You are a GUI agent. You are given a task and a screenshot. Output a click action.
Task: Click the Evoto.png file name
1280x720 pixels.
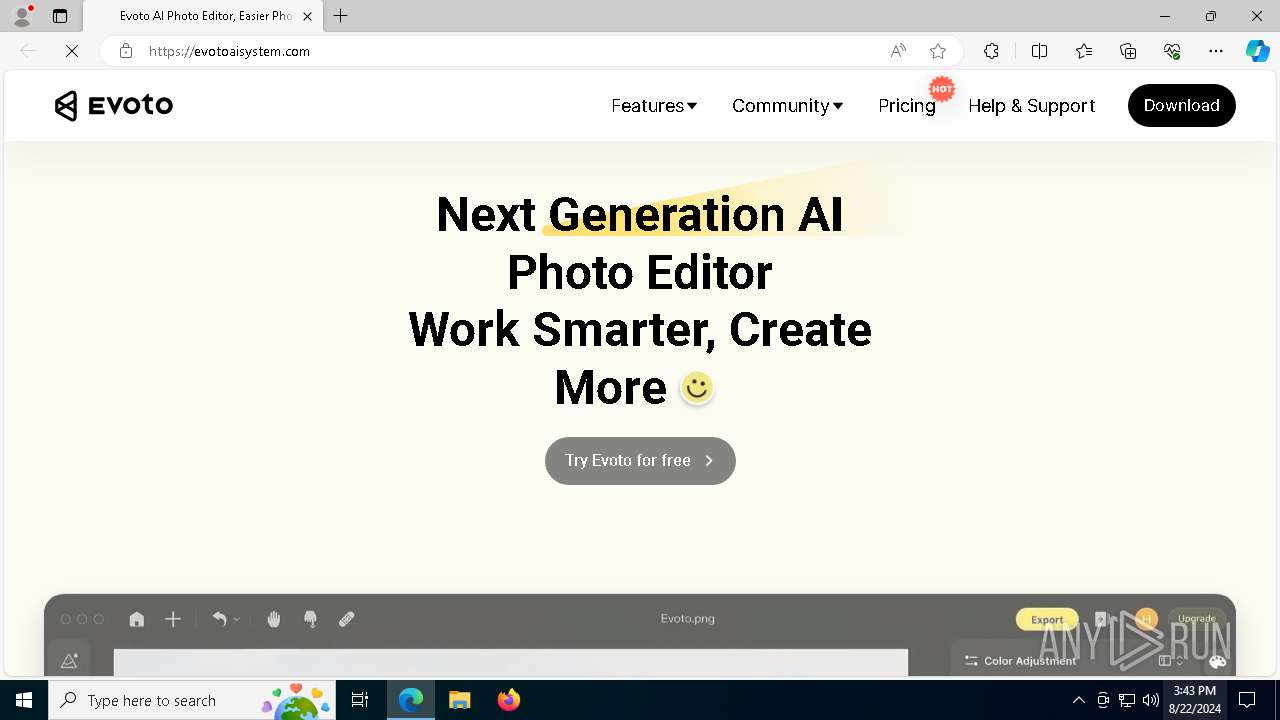pyautogui.click(x=688, y=619)
